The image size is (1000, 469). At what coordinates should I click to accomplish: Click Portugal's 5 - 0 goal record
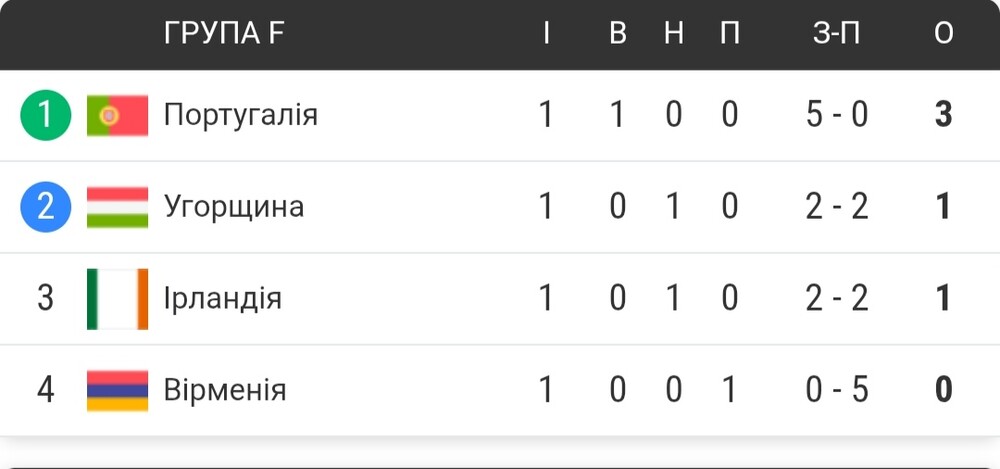837,115
